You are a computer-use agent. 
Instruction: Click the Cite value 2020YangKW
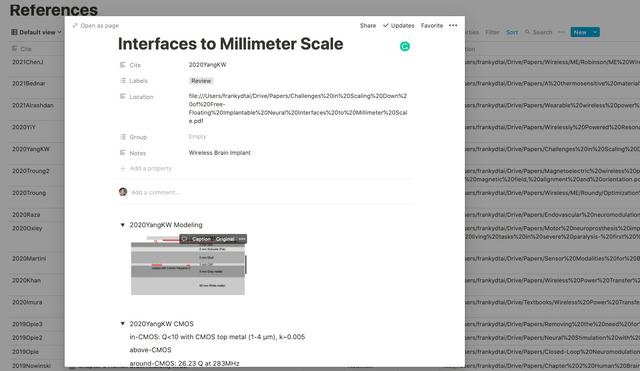point(207,64)
